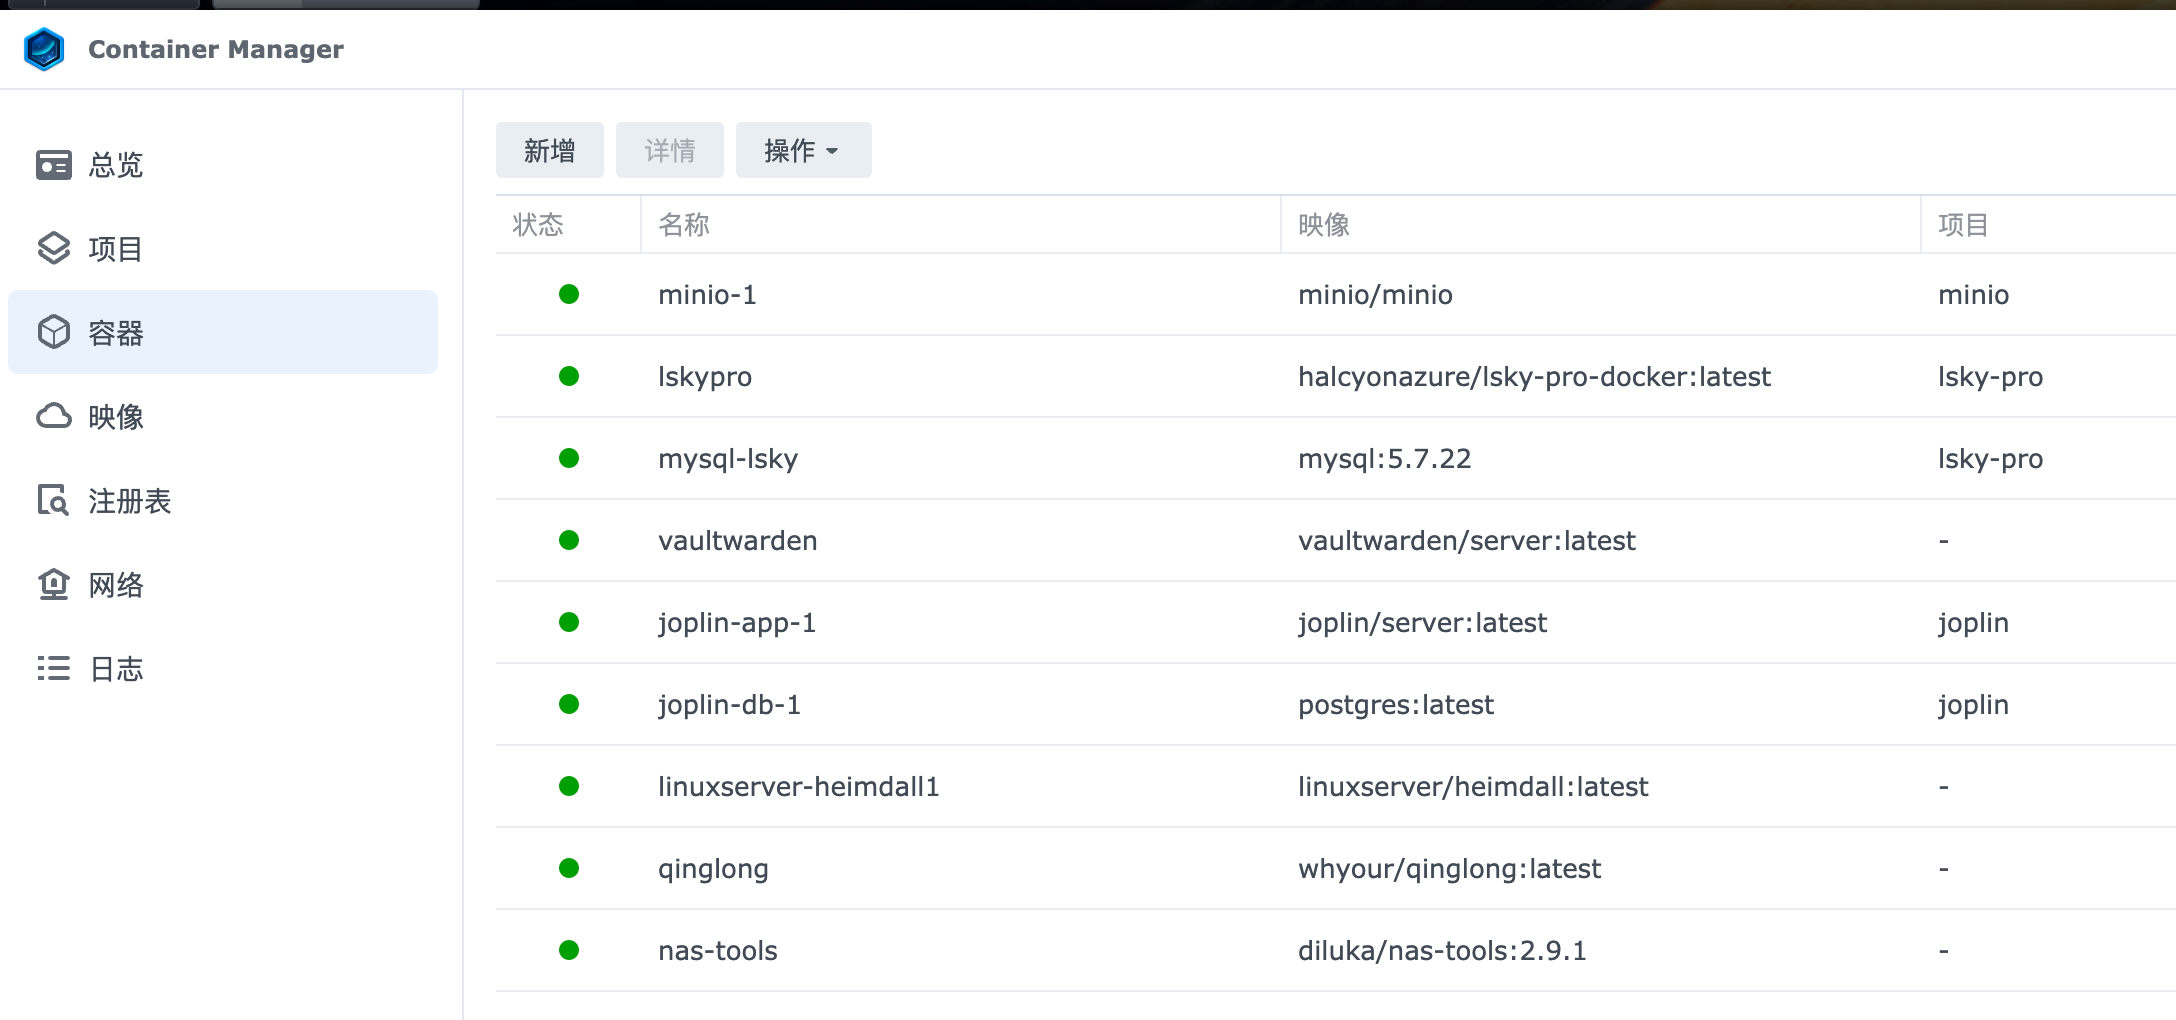Open the 注册表 search-document icon
2176x1020 pixels.
(54, 500)
